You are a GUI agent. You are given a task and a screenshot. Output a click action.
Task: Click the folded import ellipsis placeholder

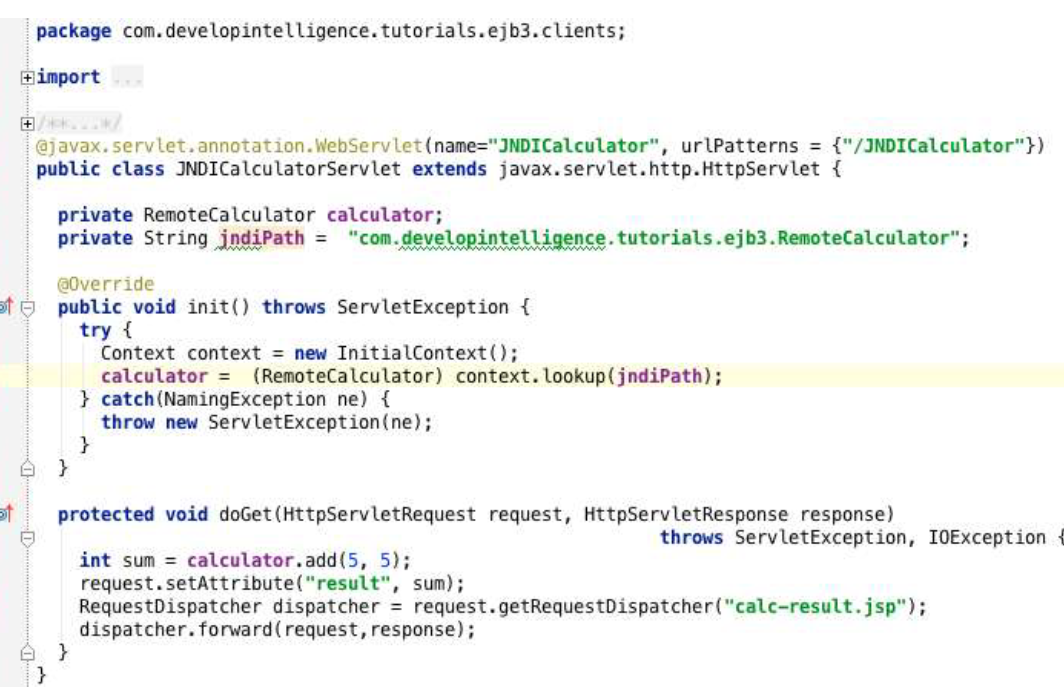pyautogui.click(x=126, y=78)
